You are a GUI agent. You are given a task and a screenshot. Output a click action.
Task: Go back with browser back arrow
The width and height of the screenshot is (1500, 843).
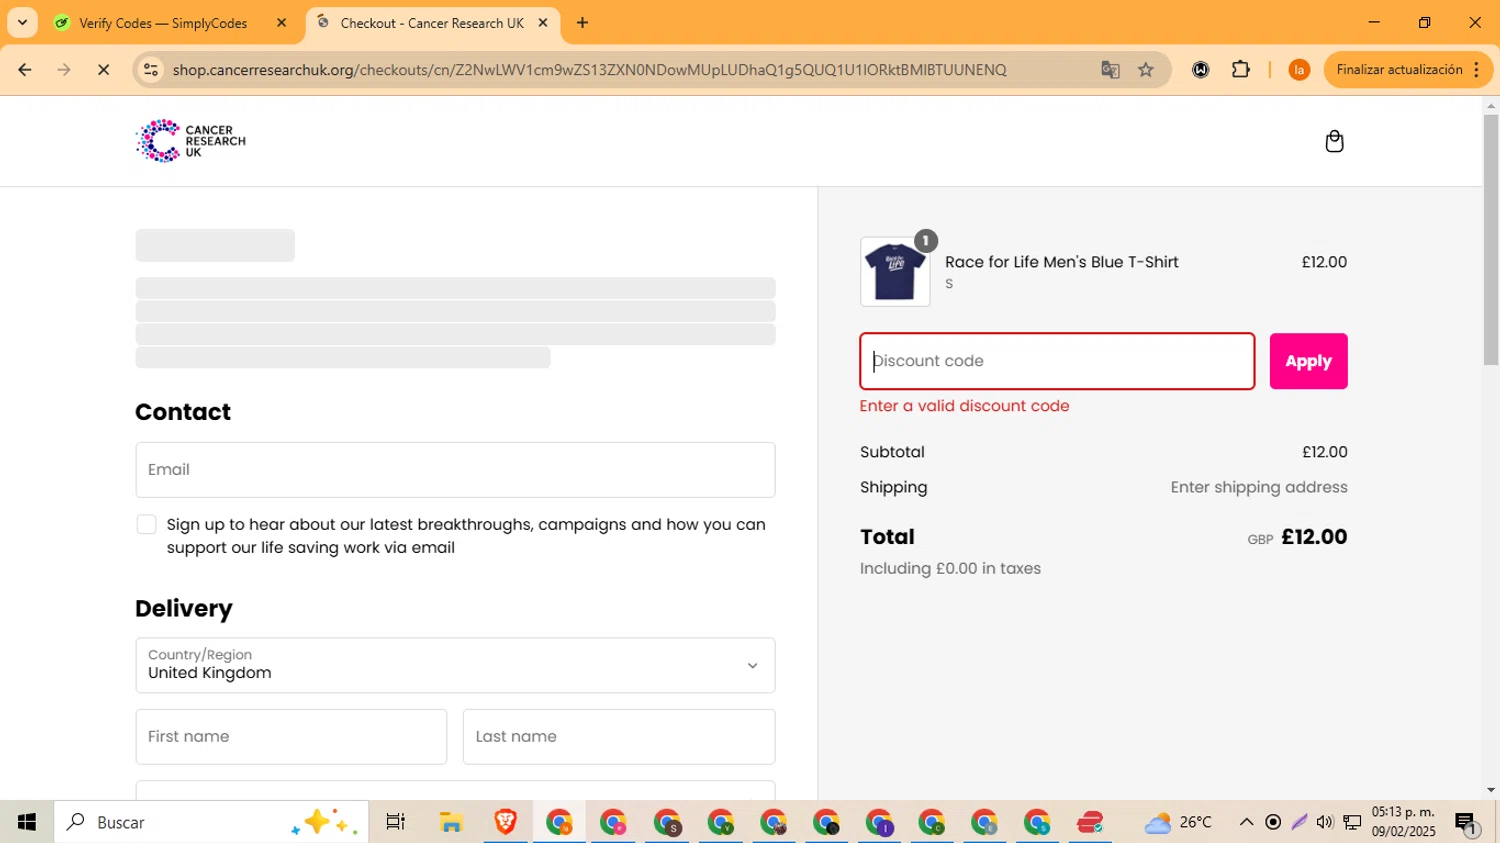(x=25, y=70)
